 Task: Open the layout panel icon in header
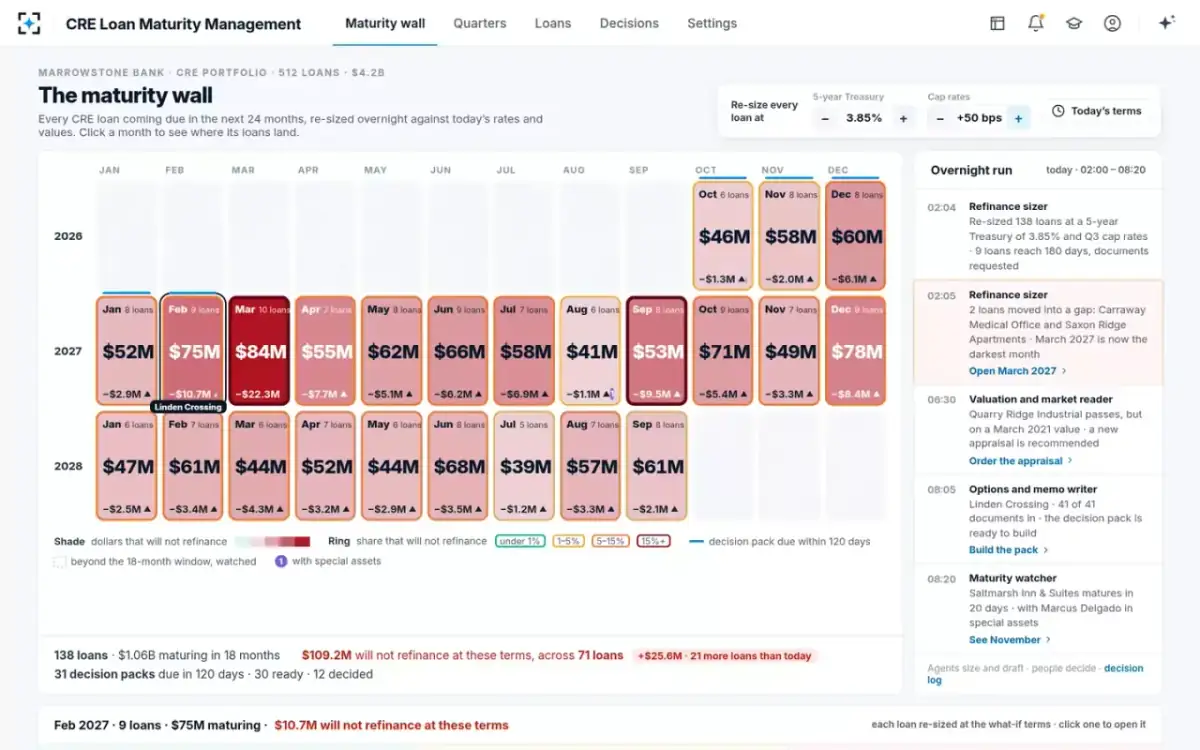click(997, 23)
